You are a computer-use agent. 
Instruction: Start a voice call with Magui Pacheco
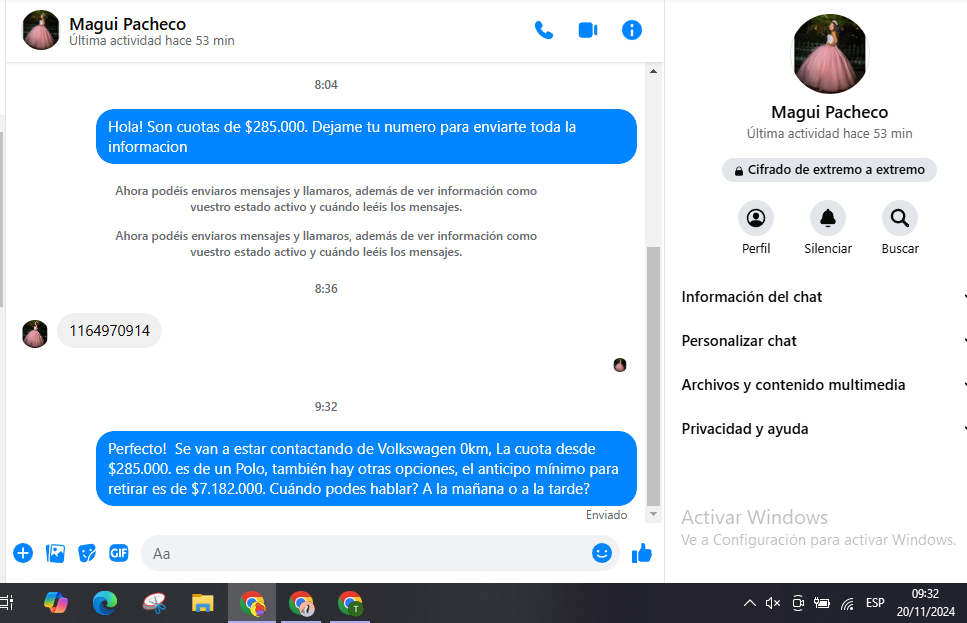[x=544, y=30]
